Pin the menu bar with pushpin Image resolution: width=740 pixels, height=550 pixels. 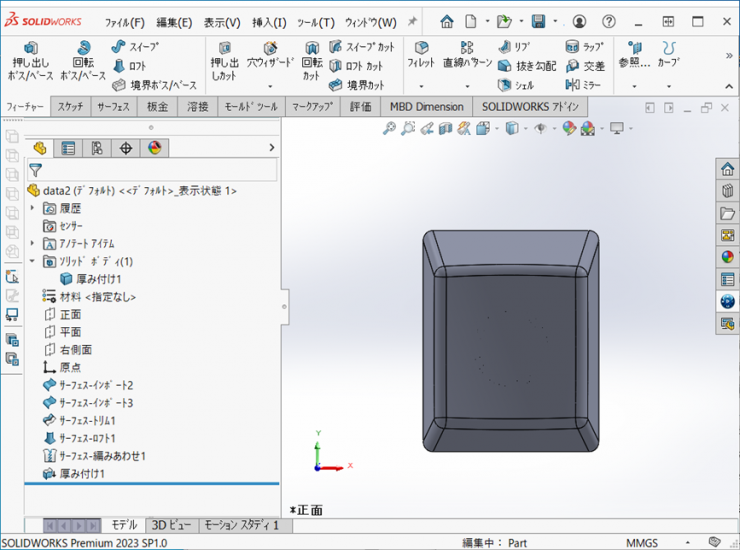[x=412, y=22]
